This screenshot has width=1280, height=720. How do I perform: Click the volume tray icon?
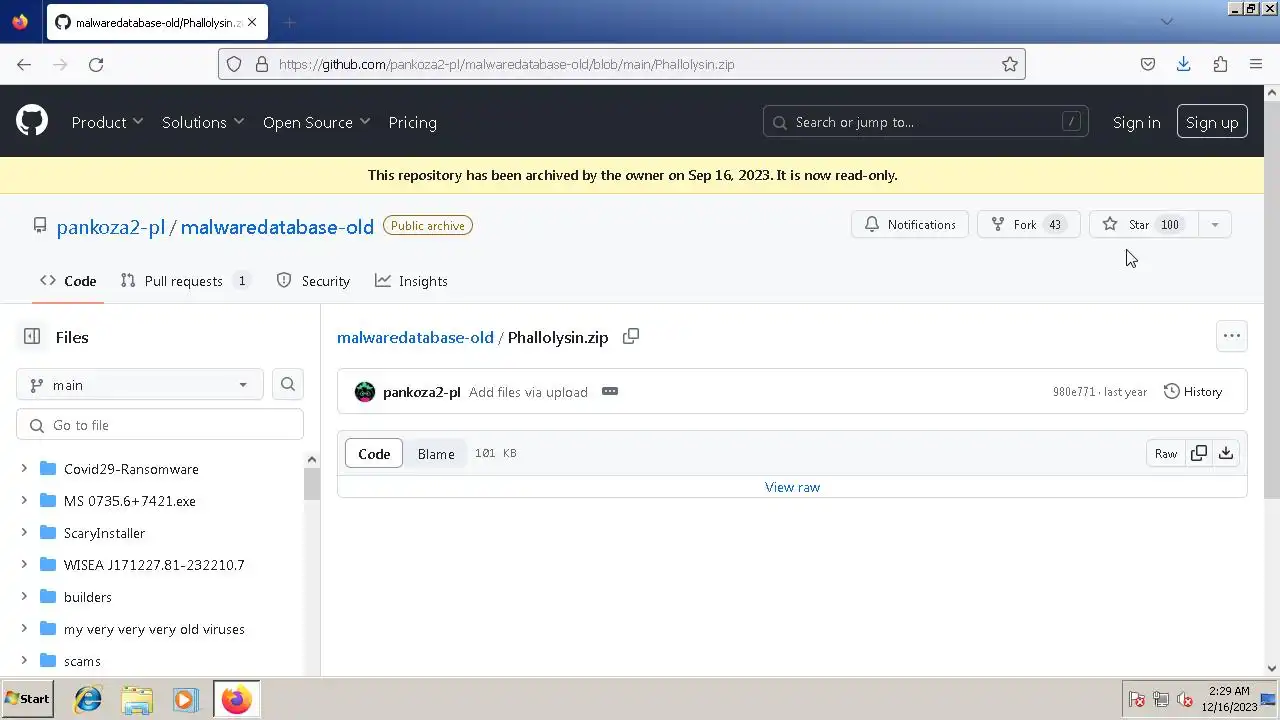tap(1185, 700)
